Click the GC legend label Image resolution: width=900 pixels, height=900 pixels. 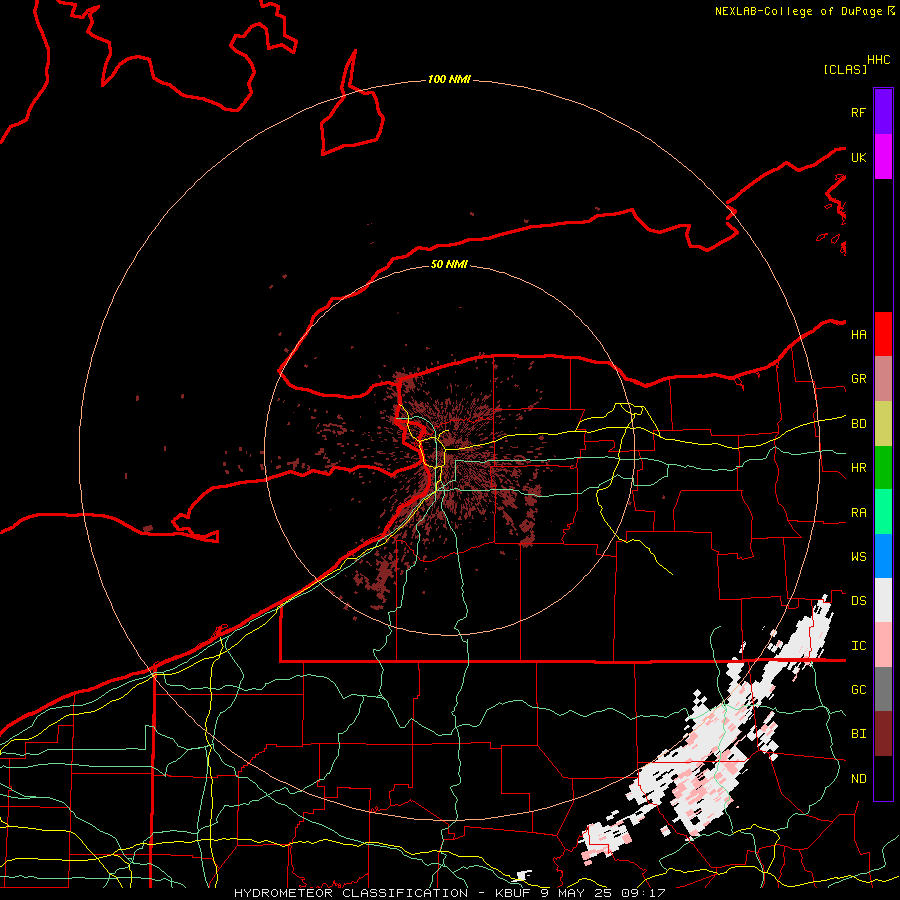858,690
